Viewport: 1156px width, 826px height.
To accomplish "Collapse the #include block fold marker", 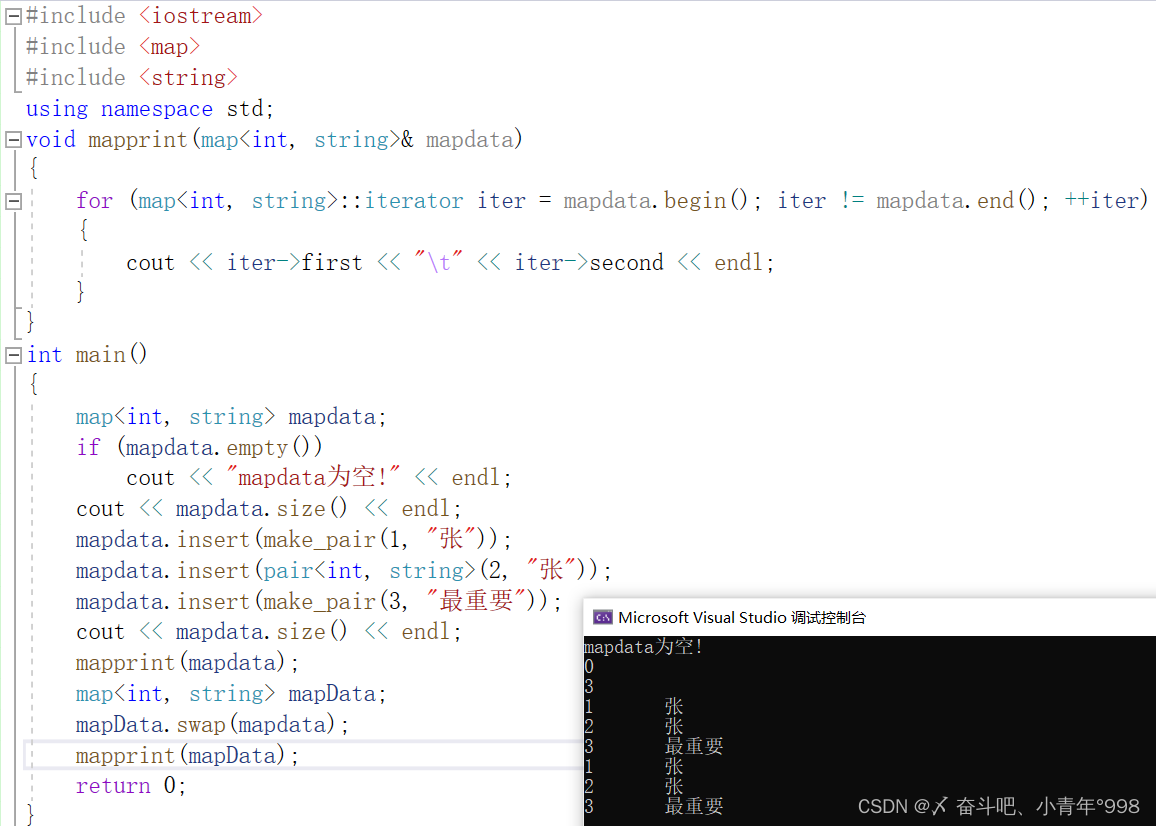I will point(13,17).
